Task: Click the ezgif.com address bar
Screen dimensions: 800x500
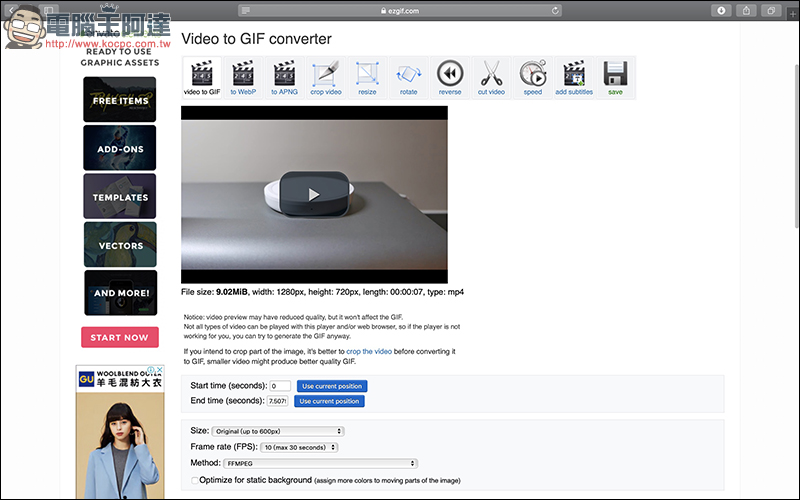Action: click(400, 11)
